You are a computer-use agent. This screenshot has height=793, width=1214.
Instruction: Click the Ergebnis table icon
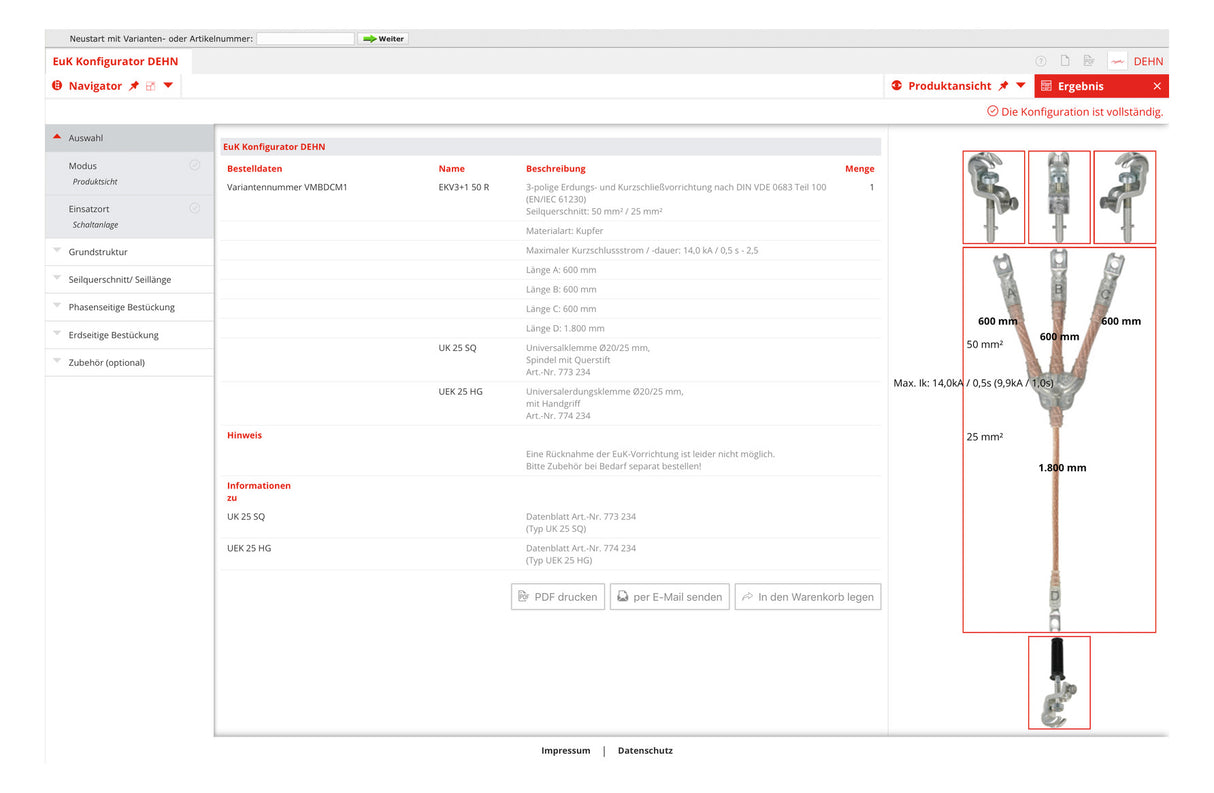point(1046,86)
